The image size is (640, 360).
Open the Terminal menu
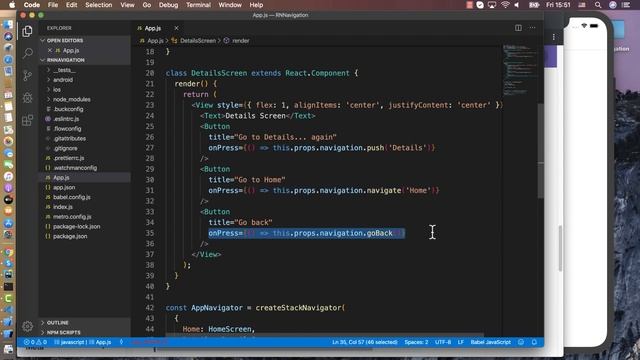coord(198,5)
